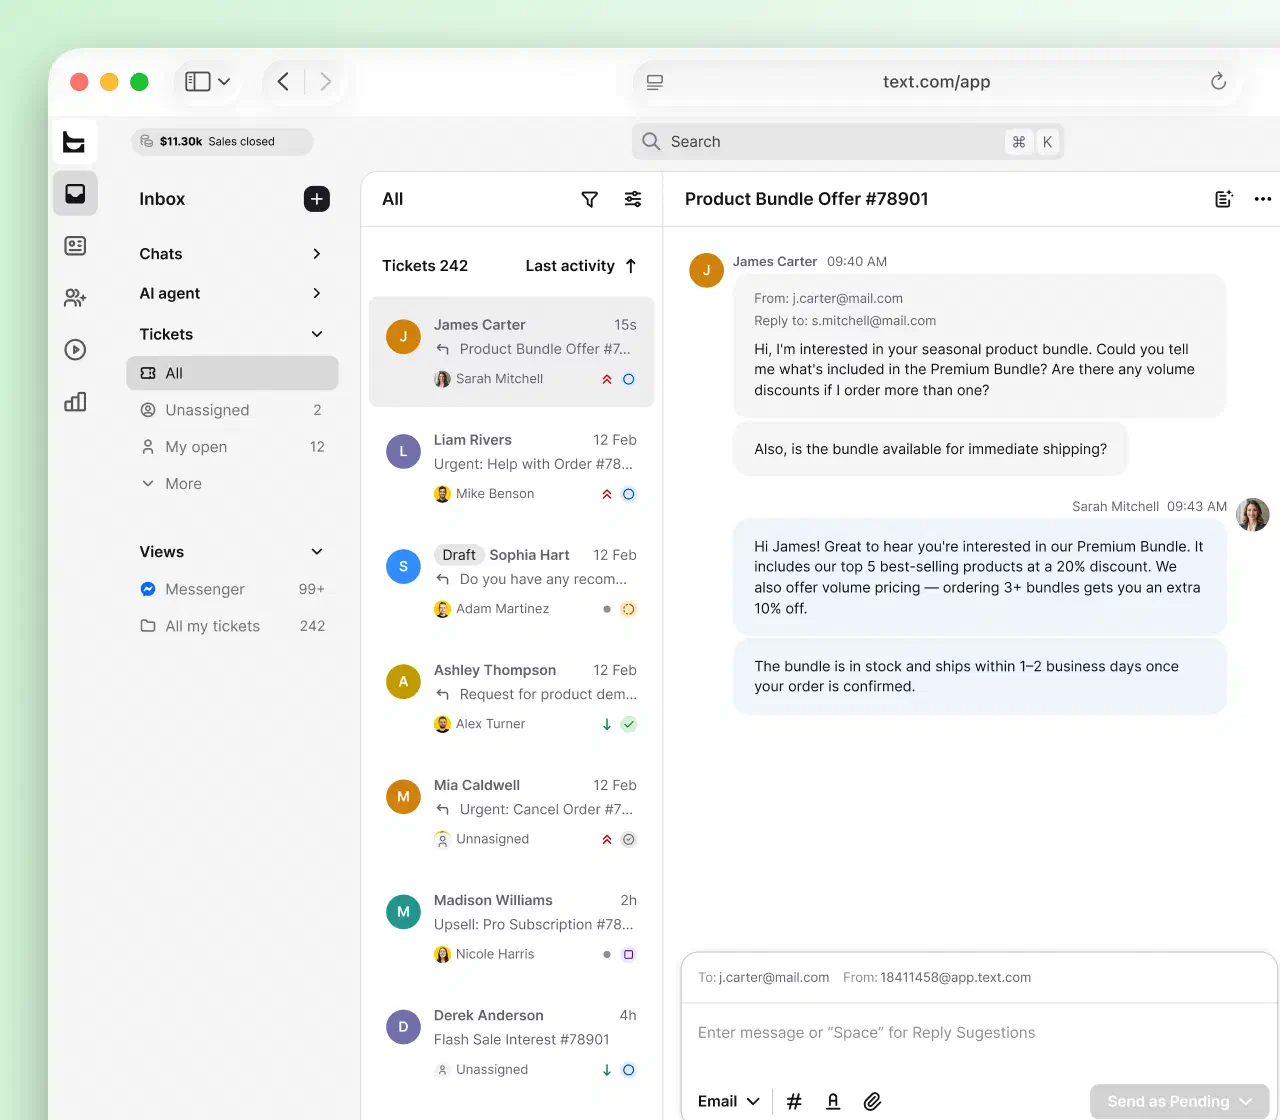Viewport: 1280px width, 1120px height.
Task: Click the plus button next to Inbox
Action: [317, 199]
